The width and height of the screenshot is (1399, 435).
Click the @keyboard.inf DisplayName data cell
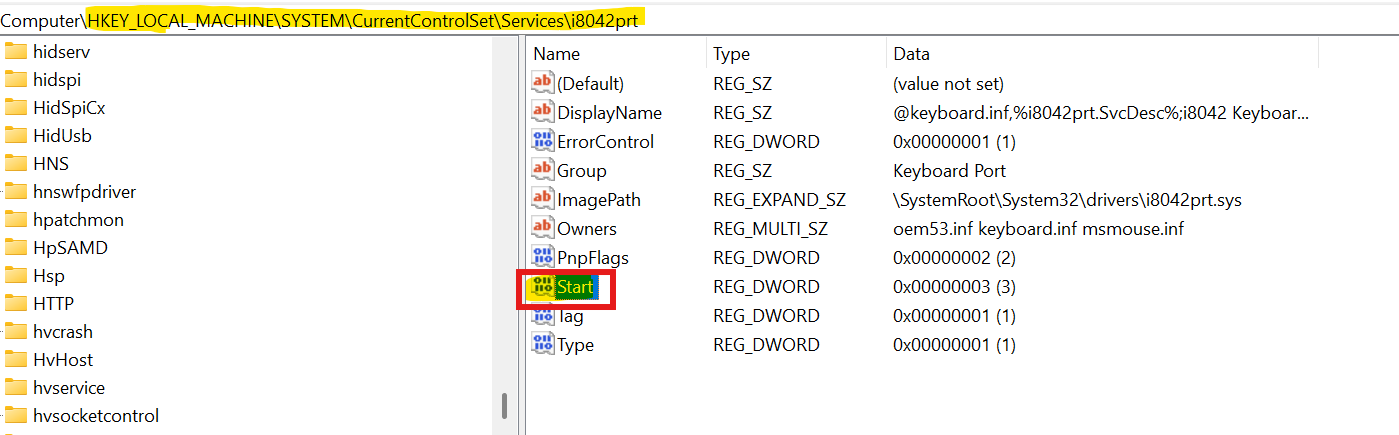[x=1100, y=112]
